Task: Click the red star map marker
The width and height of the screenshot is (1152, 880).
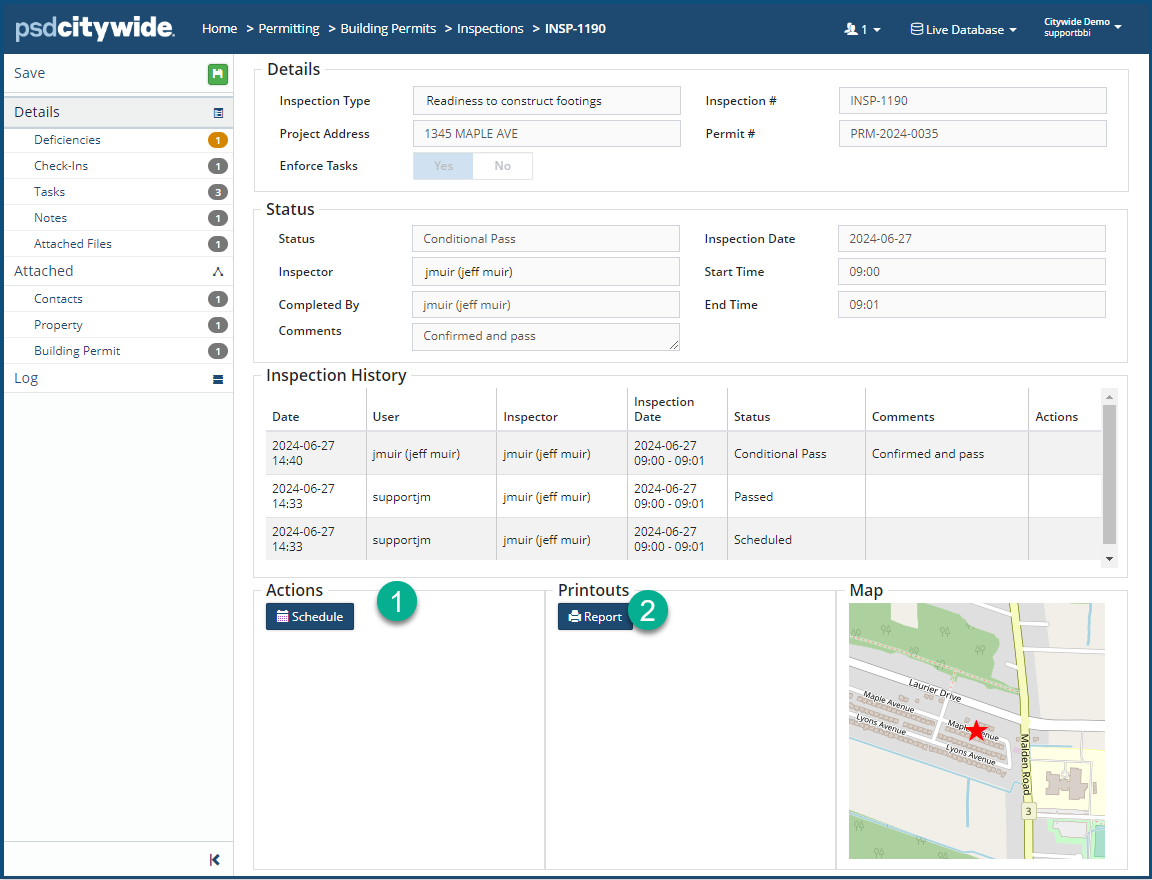Action: pyautogui.click(x=977, y=731)
